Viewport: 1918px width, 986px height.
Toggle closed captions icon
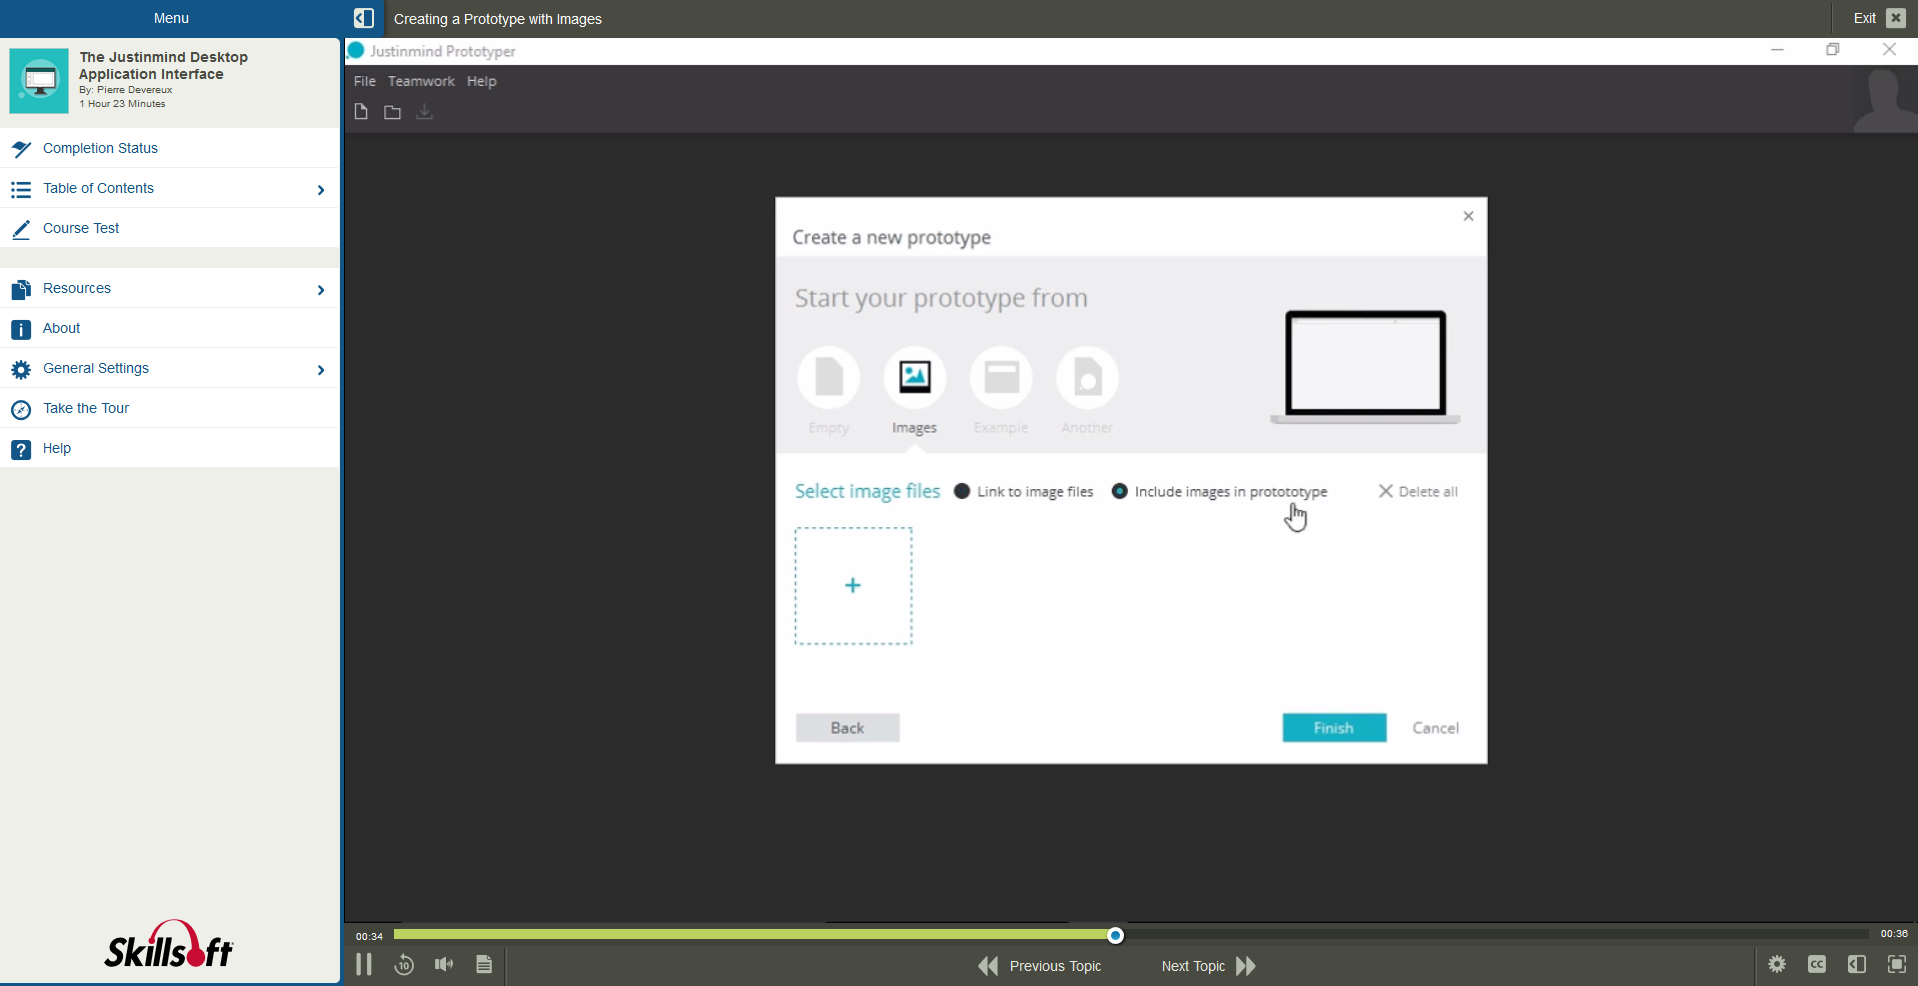(1817, 964)
